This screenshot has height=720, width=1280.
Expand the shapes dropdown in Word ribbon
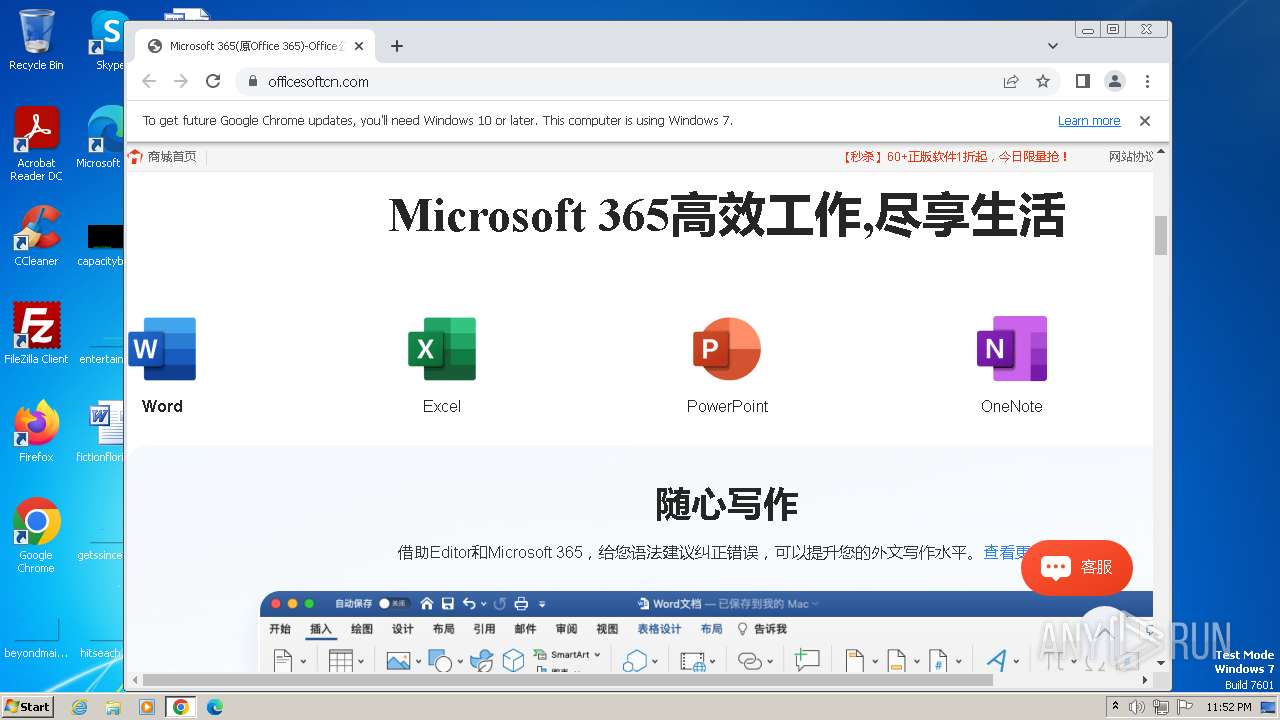pos(460,662)
